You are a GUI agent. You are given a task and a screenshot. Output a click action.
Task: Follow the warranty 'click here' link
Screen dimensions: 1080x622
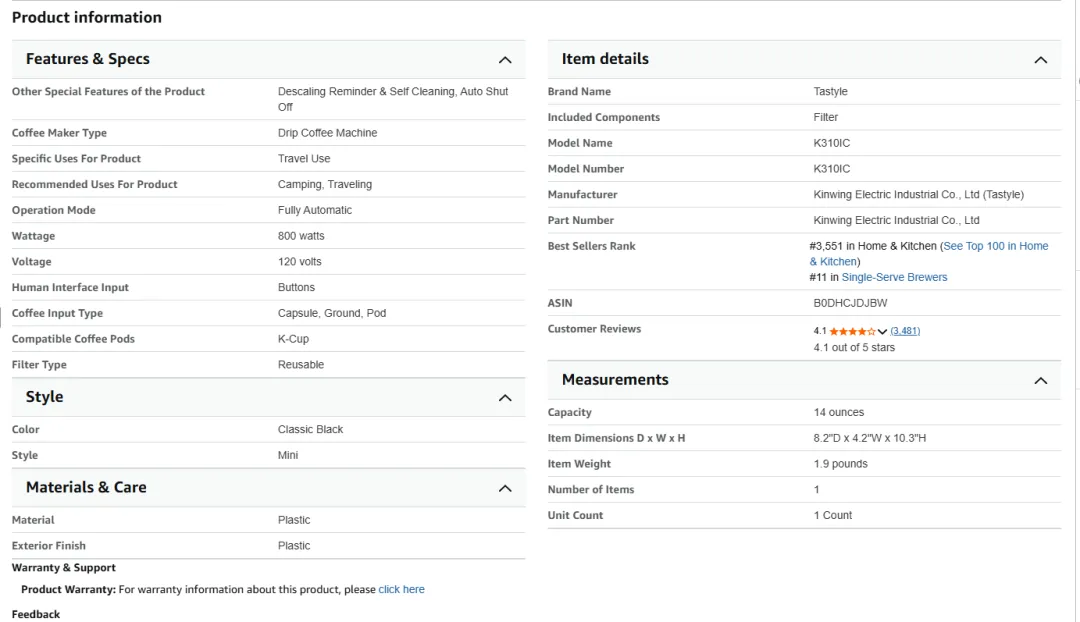click(401, 590)
